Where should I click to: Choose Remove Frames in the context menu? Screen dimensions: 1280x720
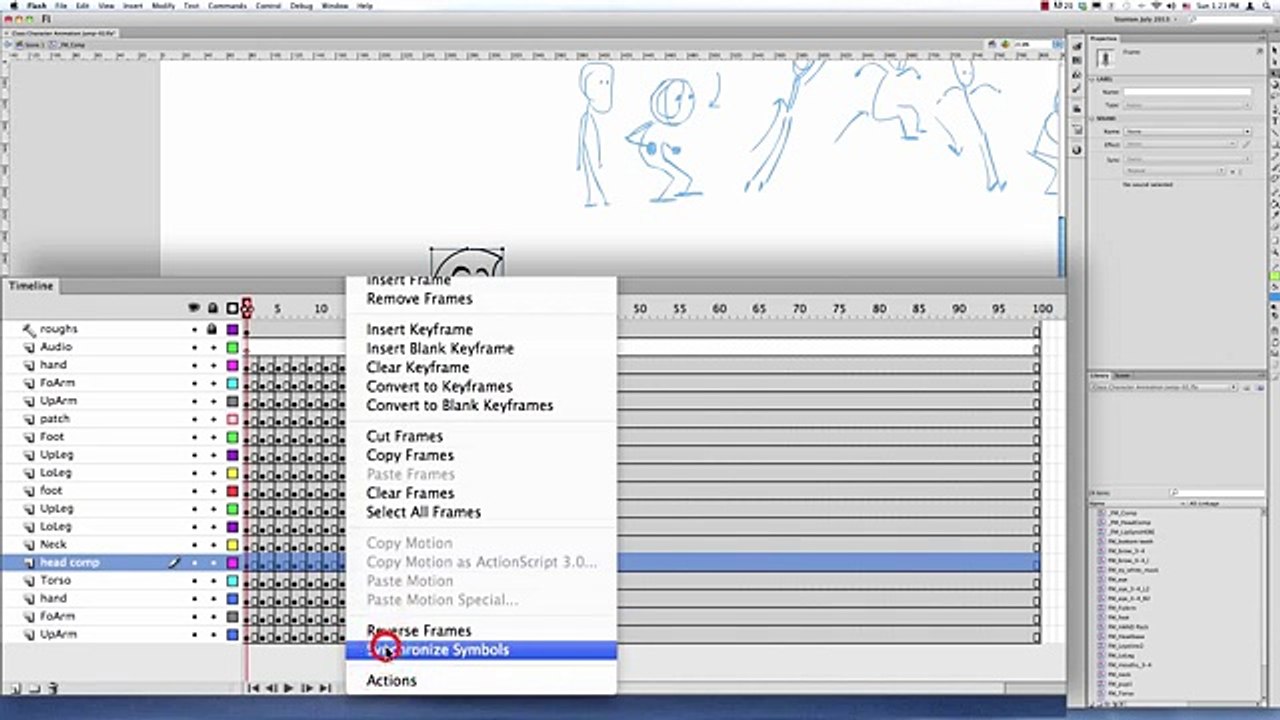point(481,298)
